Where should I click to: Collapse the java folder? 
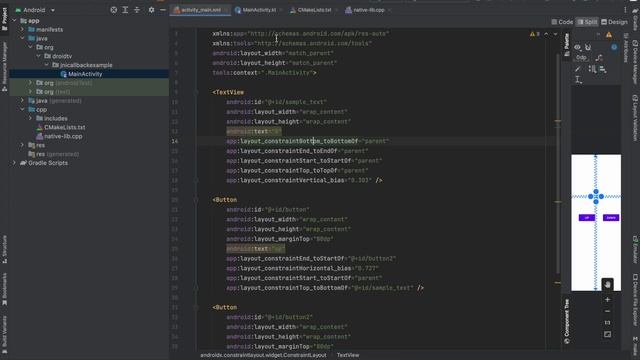pos(22,38)
